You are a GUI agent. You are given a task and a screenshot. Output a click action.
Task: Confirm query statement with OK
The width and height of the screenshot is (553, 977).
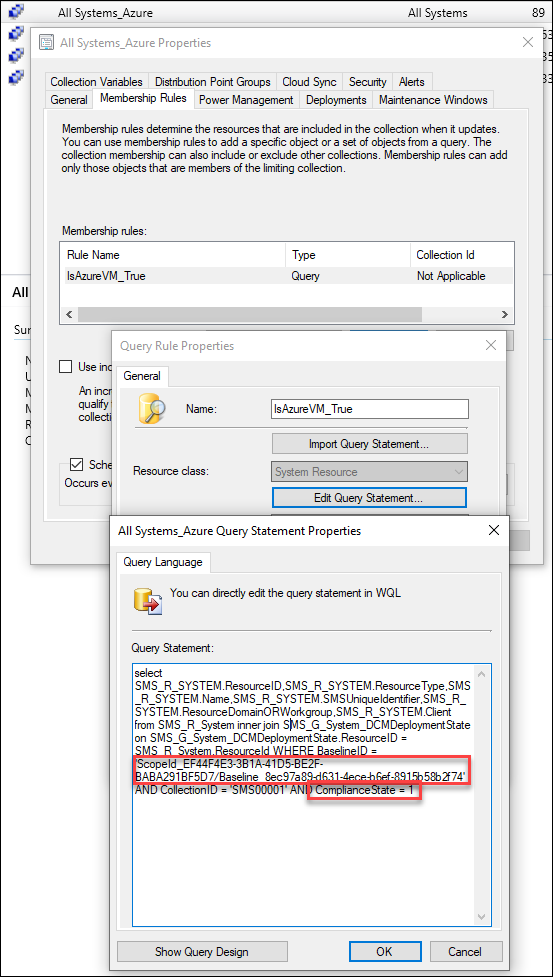click(384, 951)
